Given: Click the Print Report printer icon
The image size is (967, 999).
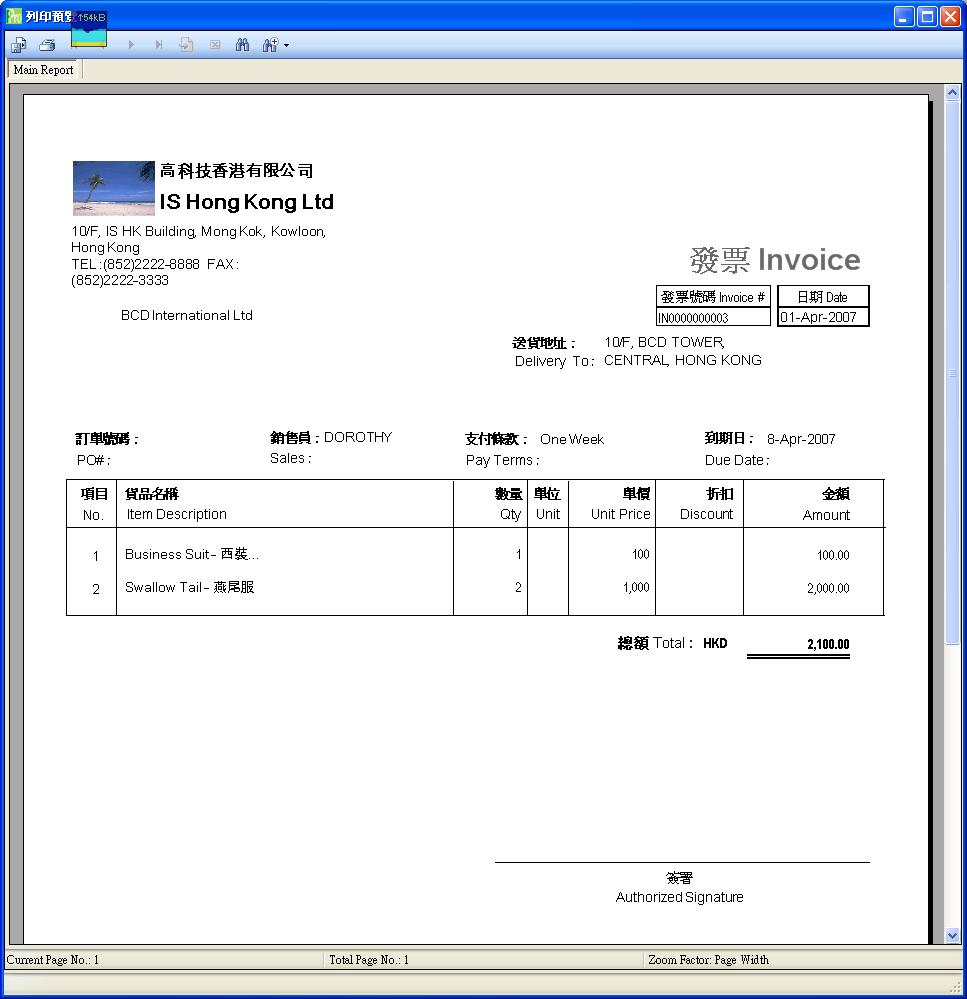Looking at the screenshot, I should [46, 45].
